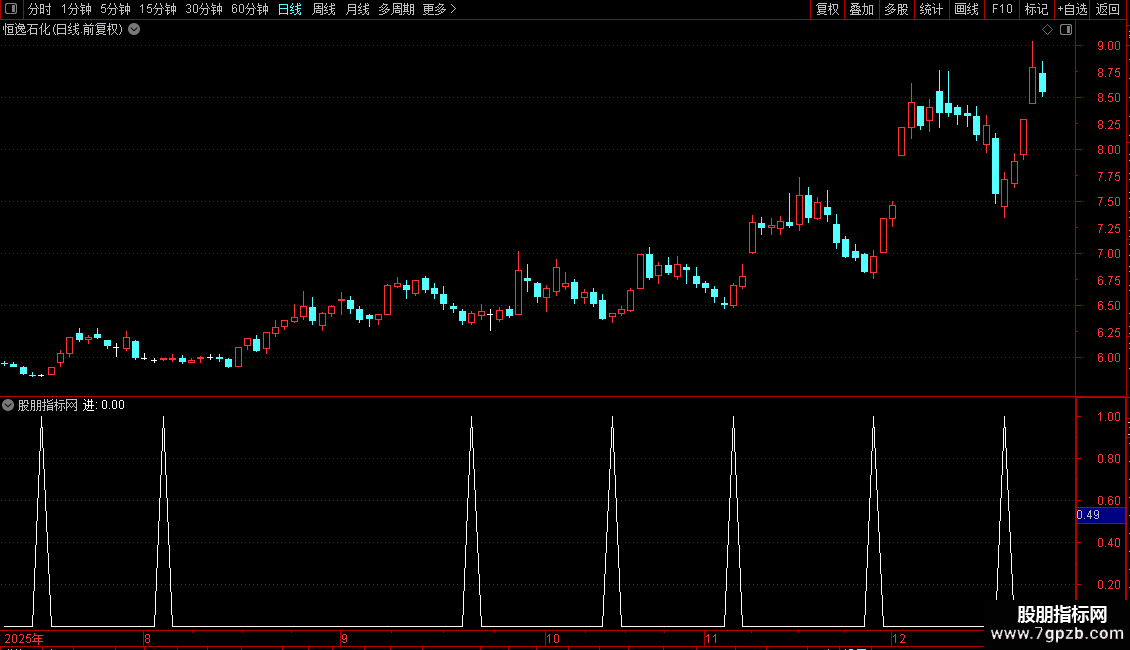Click the diamond icon above price axis
Viewport: 1130px width, 650px height.
click(1047, 30)
